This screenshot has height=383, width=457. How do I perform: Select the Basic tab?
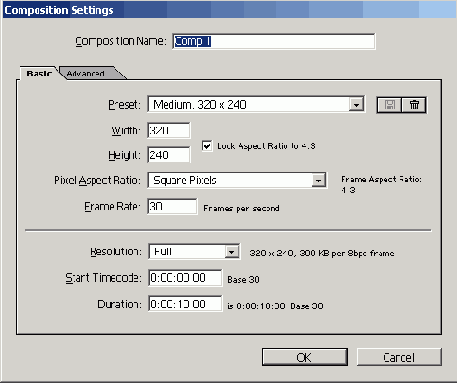tap(39, 73)
